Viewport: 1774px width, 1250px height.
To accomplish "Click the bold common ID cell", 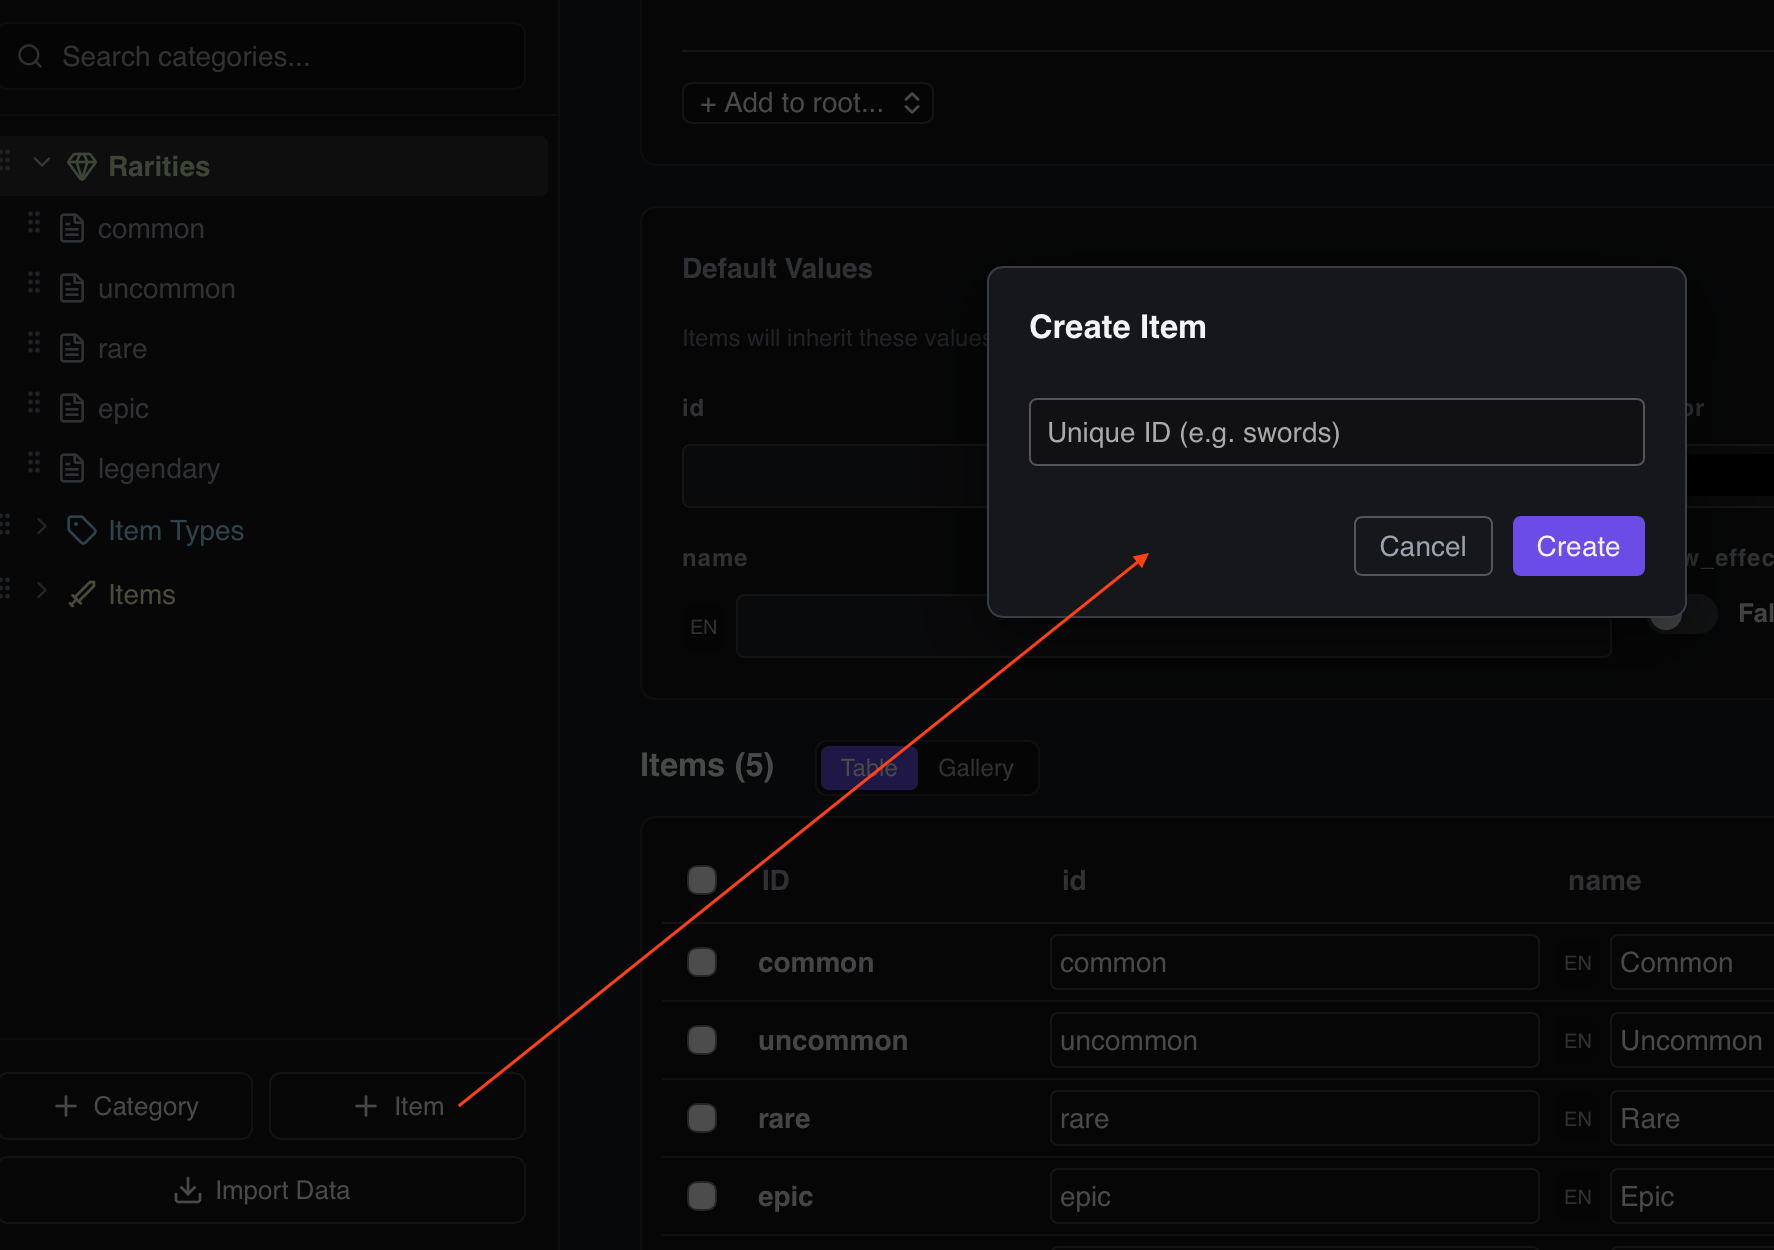I will pos(816,963).
